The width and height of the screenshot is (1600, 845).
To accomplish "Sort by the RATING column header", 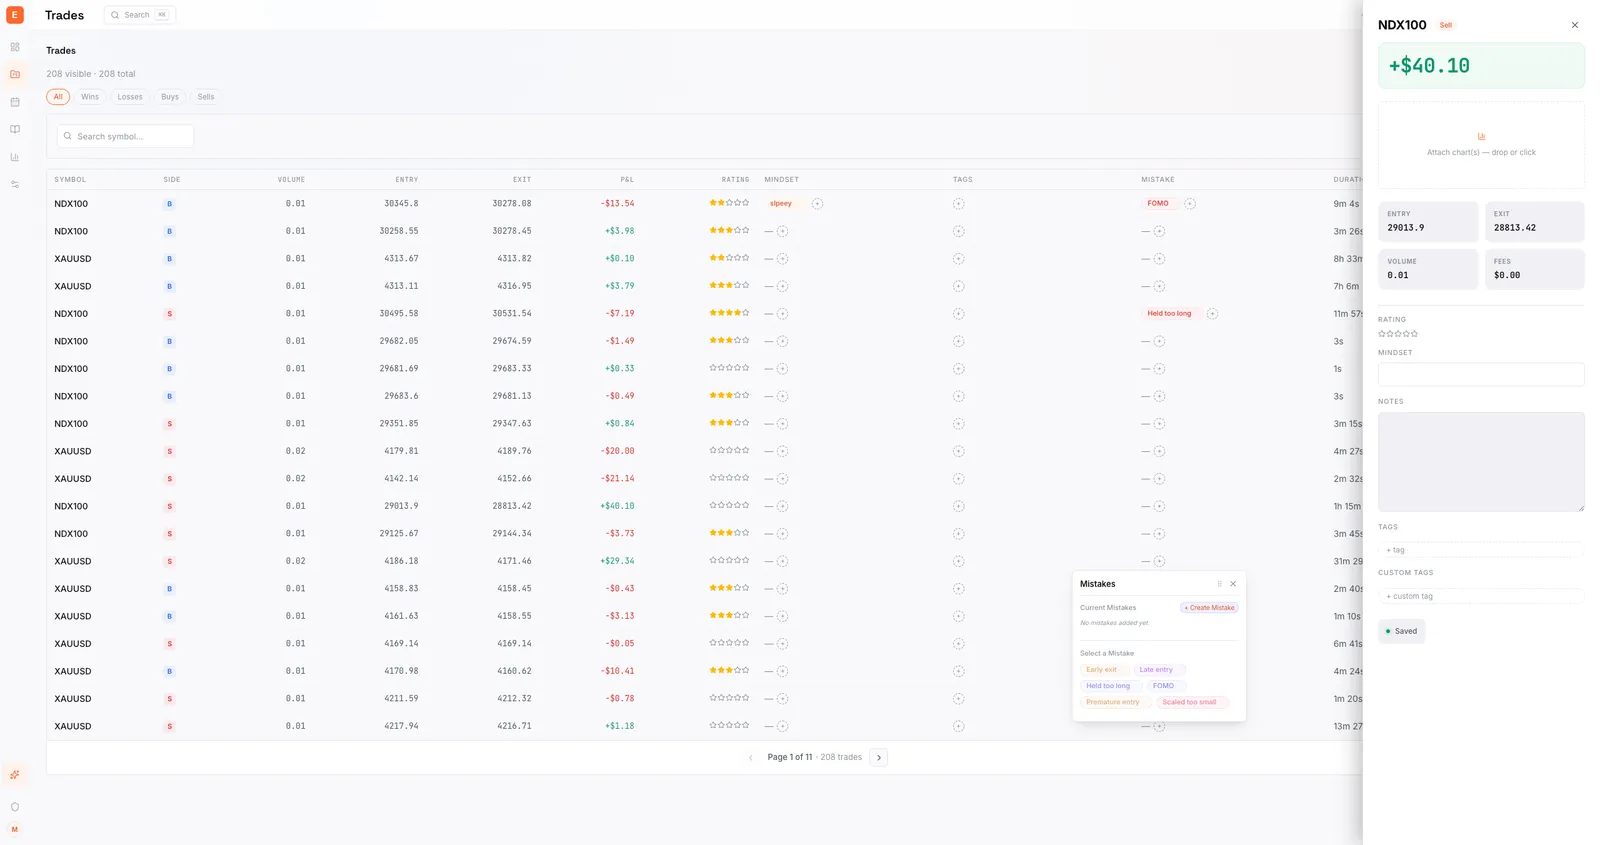I will 735,180.
